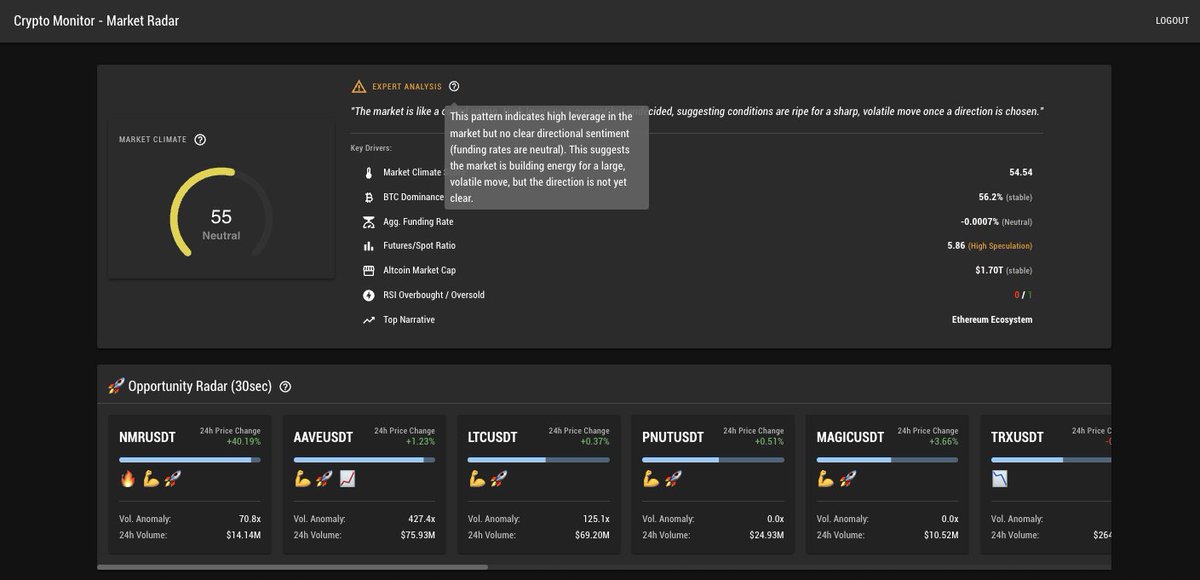This screenshot has height=580, width=1200.
Task: Click the thermometer icon for Market Climate
Action: tap(368, 172)
